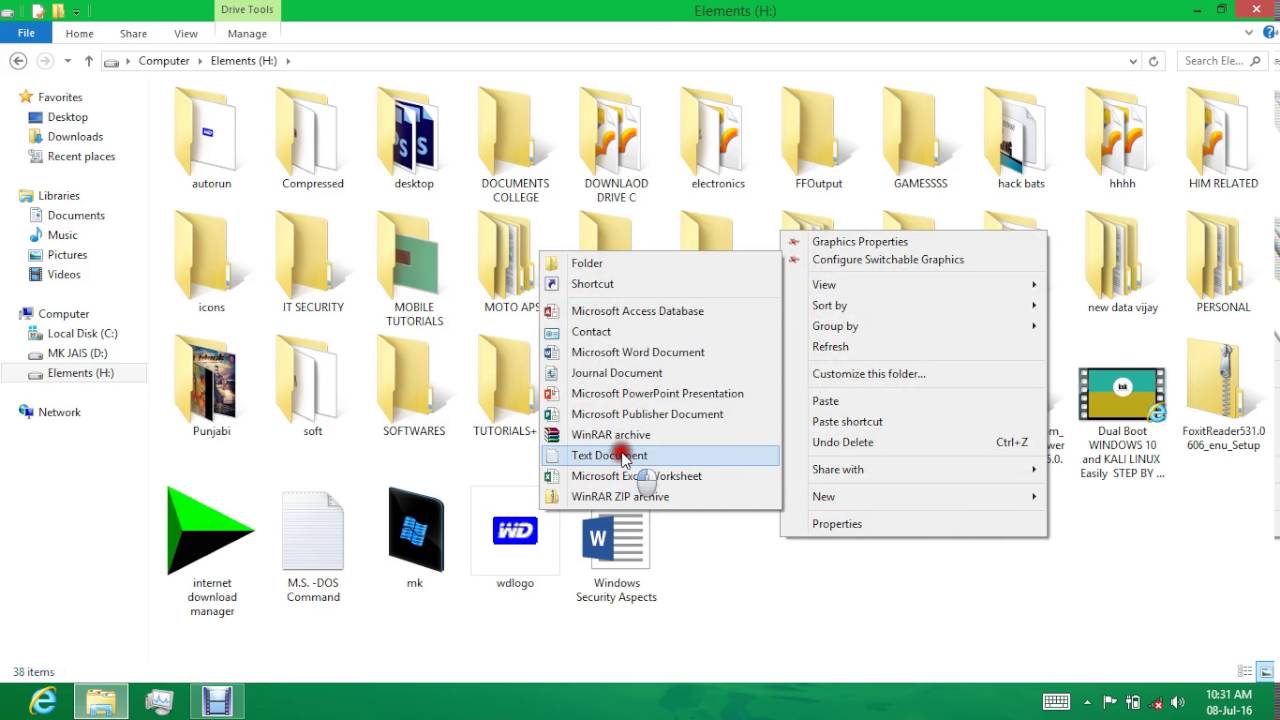
Task: Choose WinRAR archive entry
Action: (x=660, y=435)
